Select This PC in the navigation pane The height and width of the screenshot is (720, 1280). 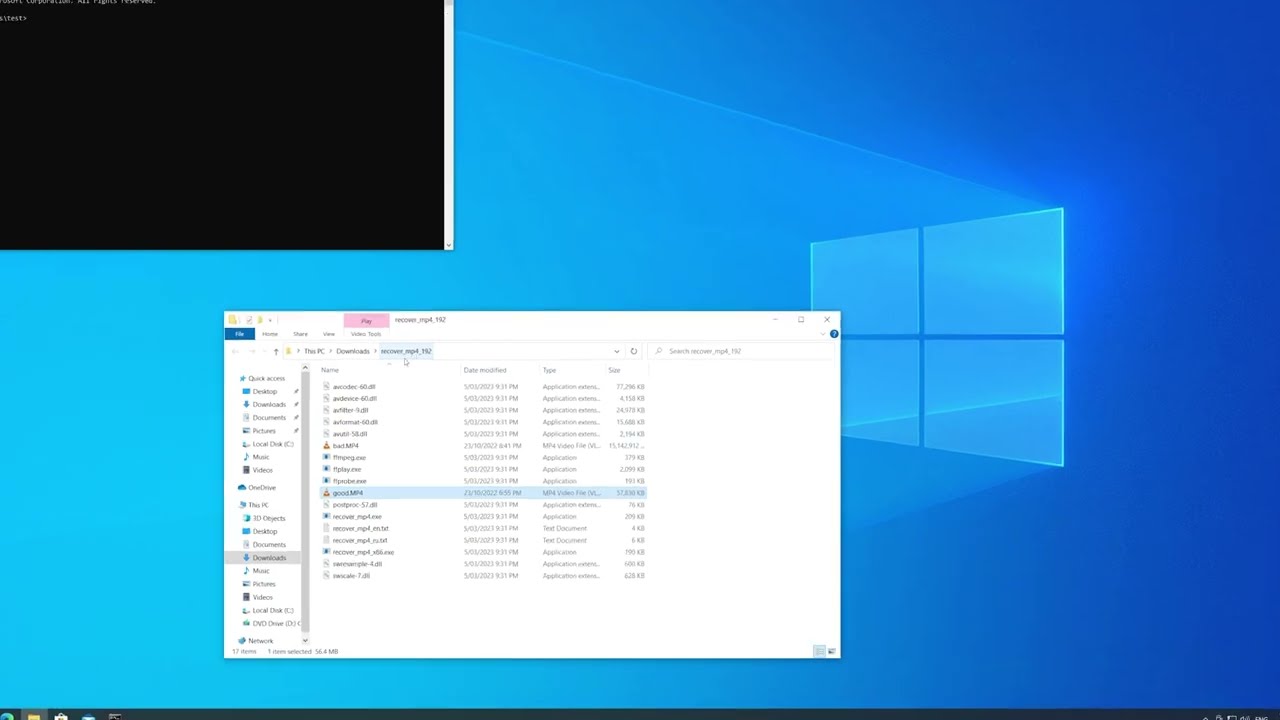click(258, 505)
